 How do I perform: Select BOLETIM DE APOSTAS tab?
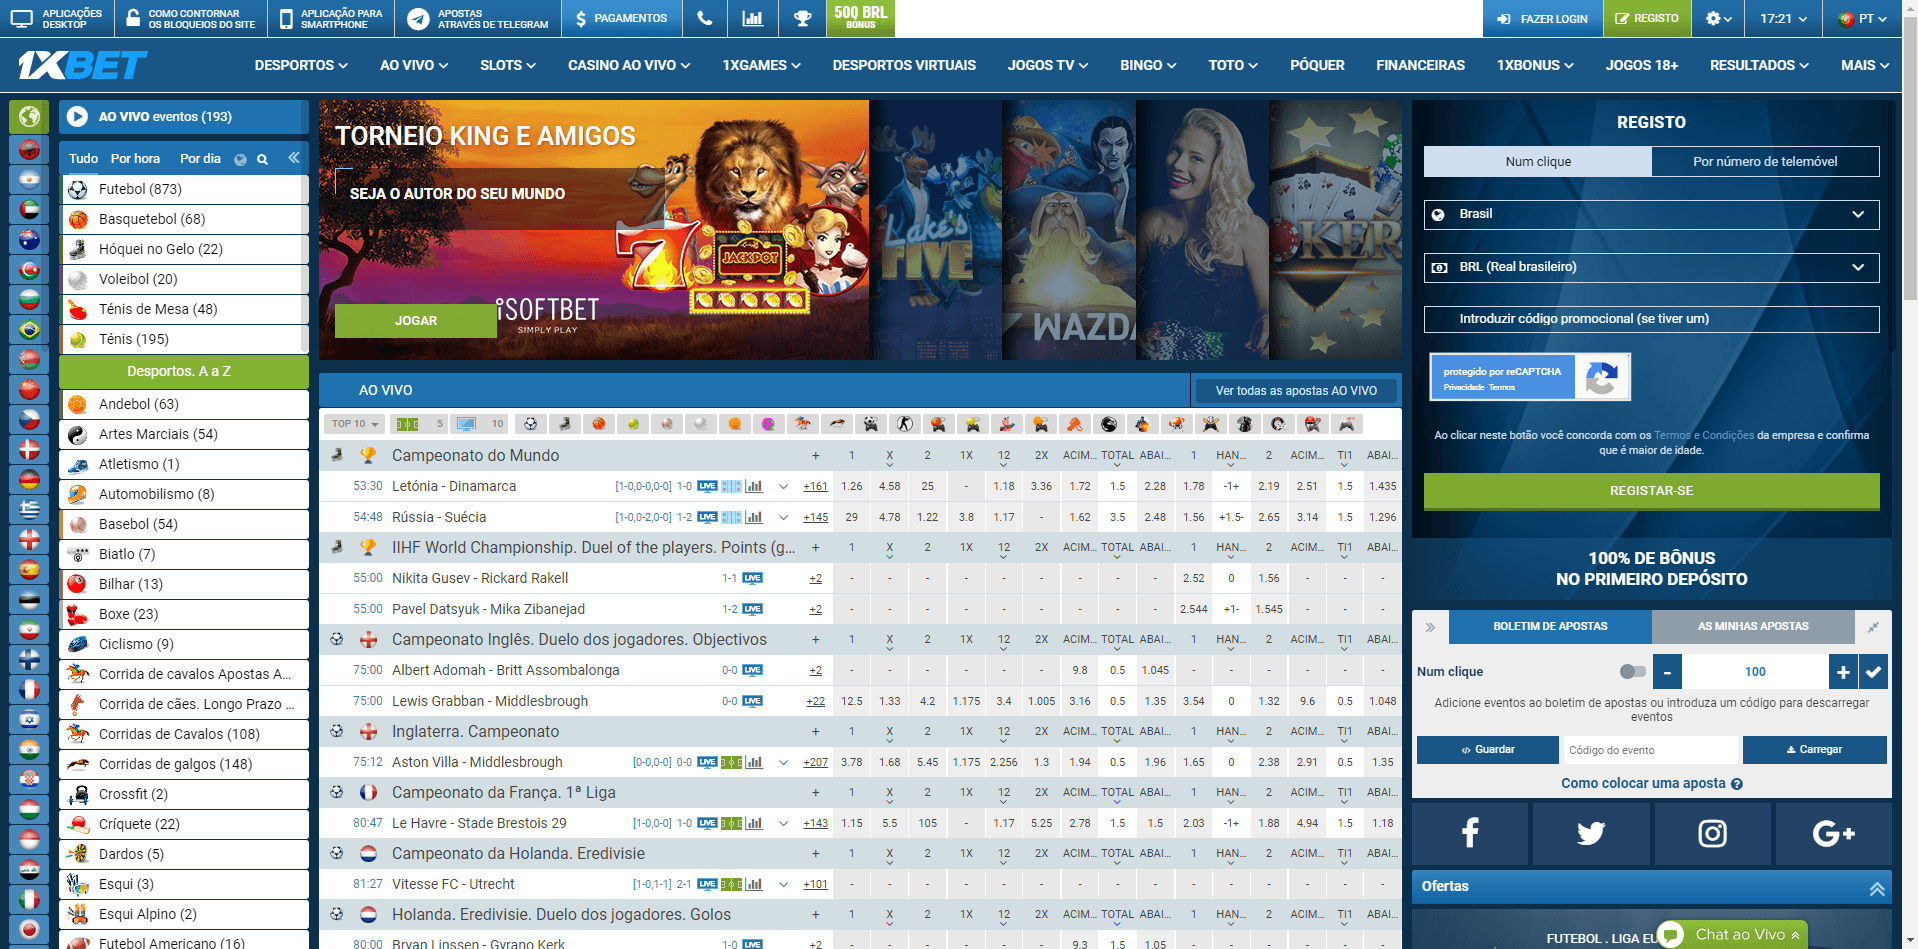[x=1550, y=627]
